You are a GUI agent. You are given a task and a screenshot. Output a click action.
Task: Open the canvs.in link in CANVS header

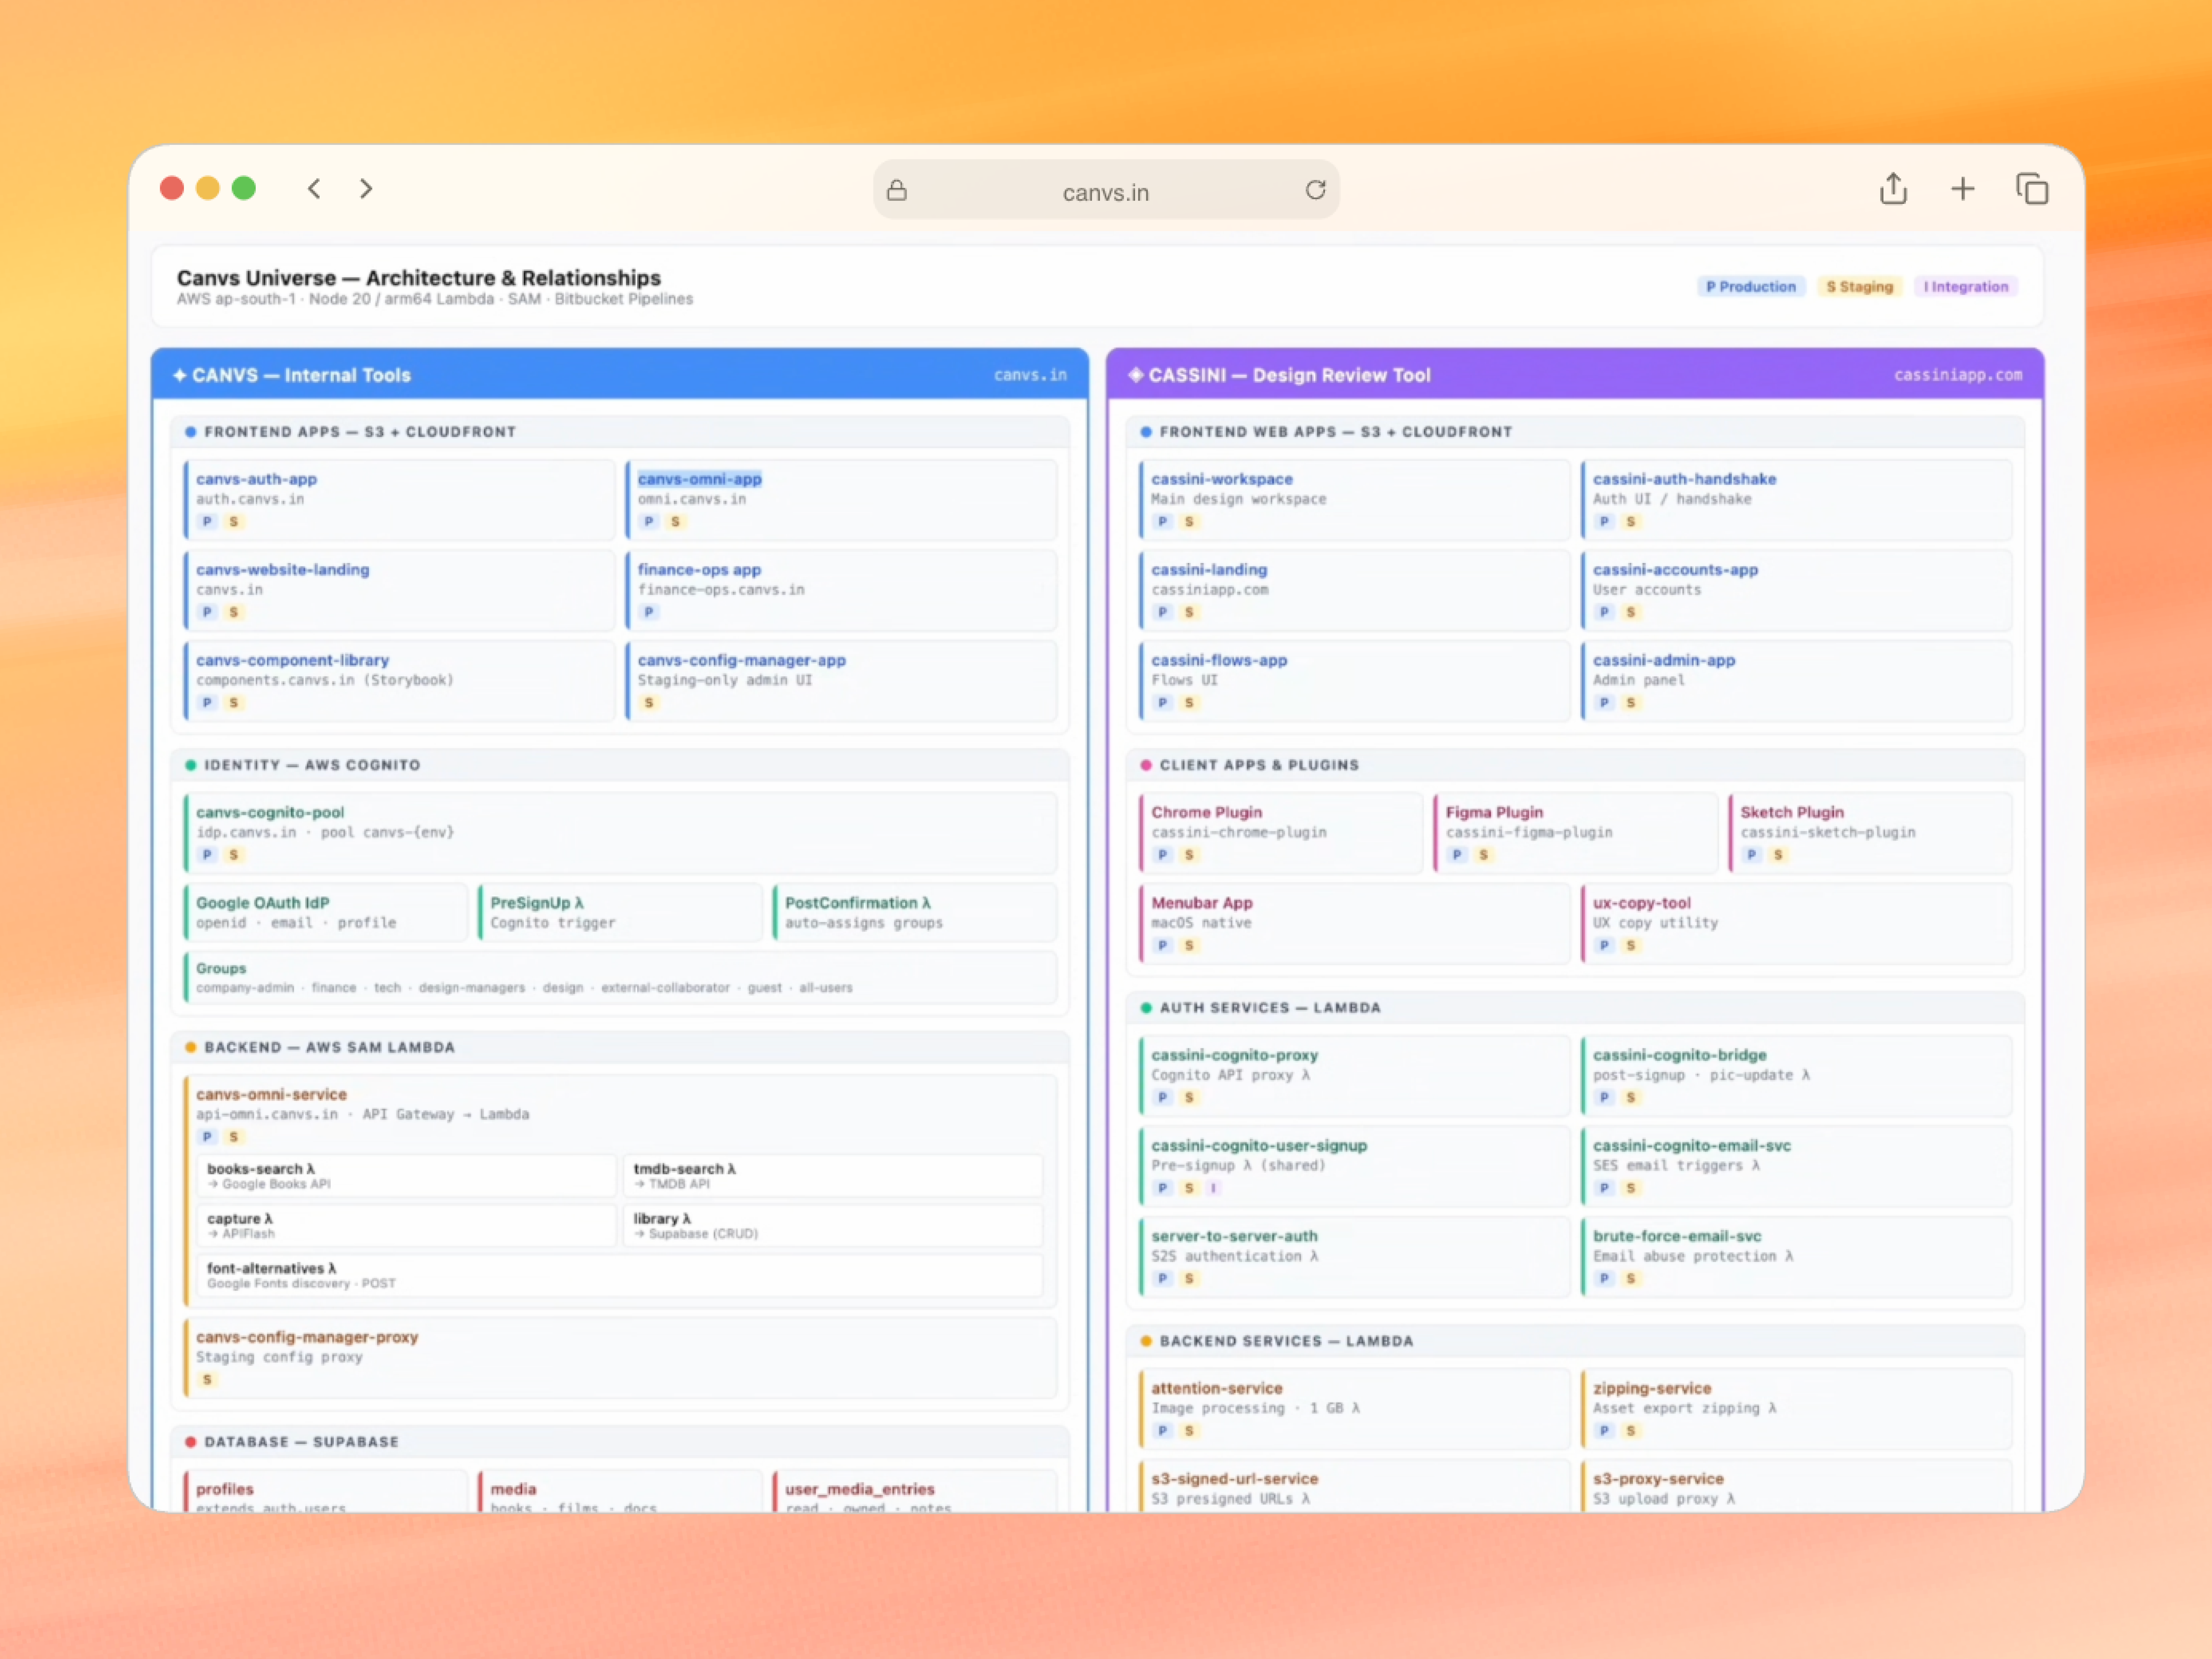[x=1030, y=375]
